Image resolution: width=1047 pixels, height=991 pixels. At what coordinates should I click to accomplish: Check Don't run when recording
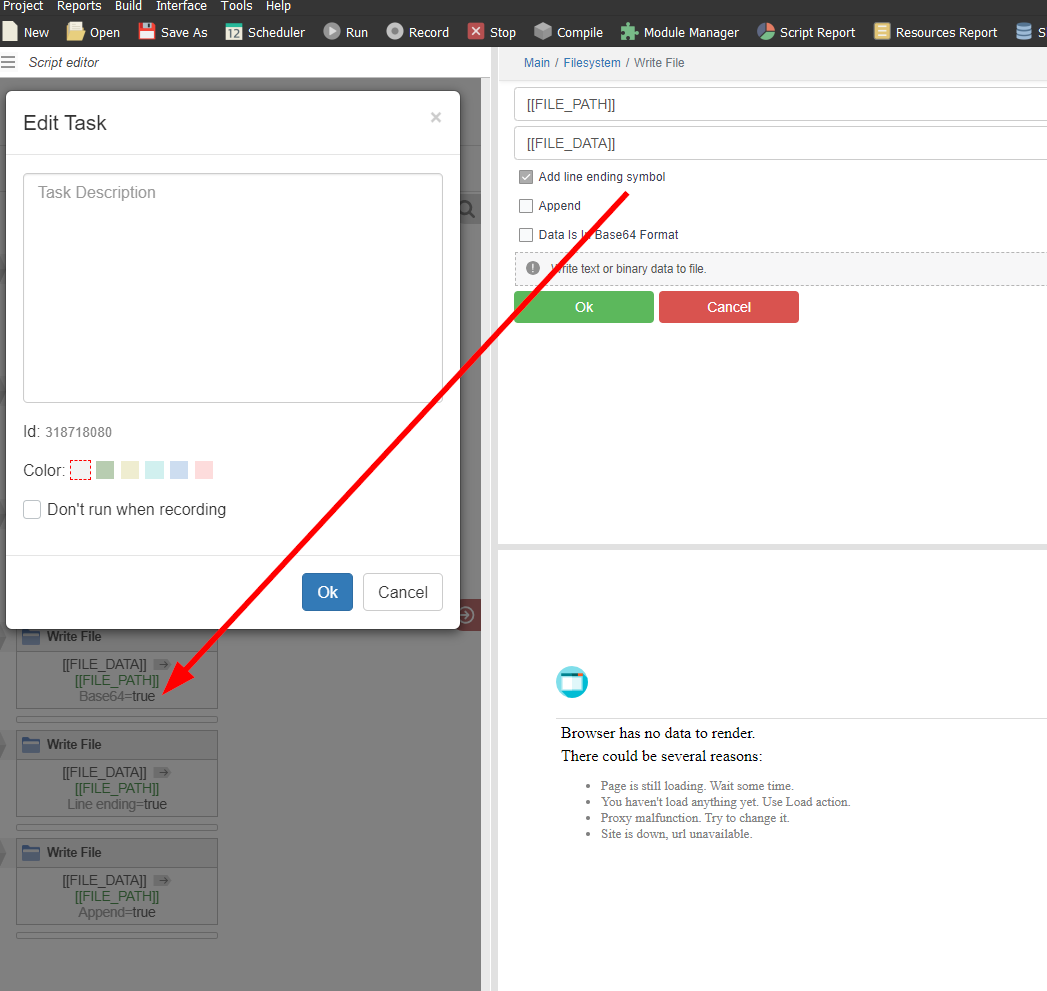click(33, 509)
